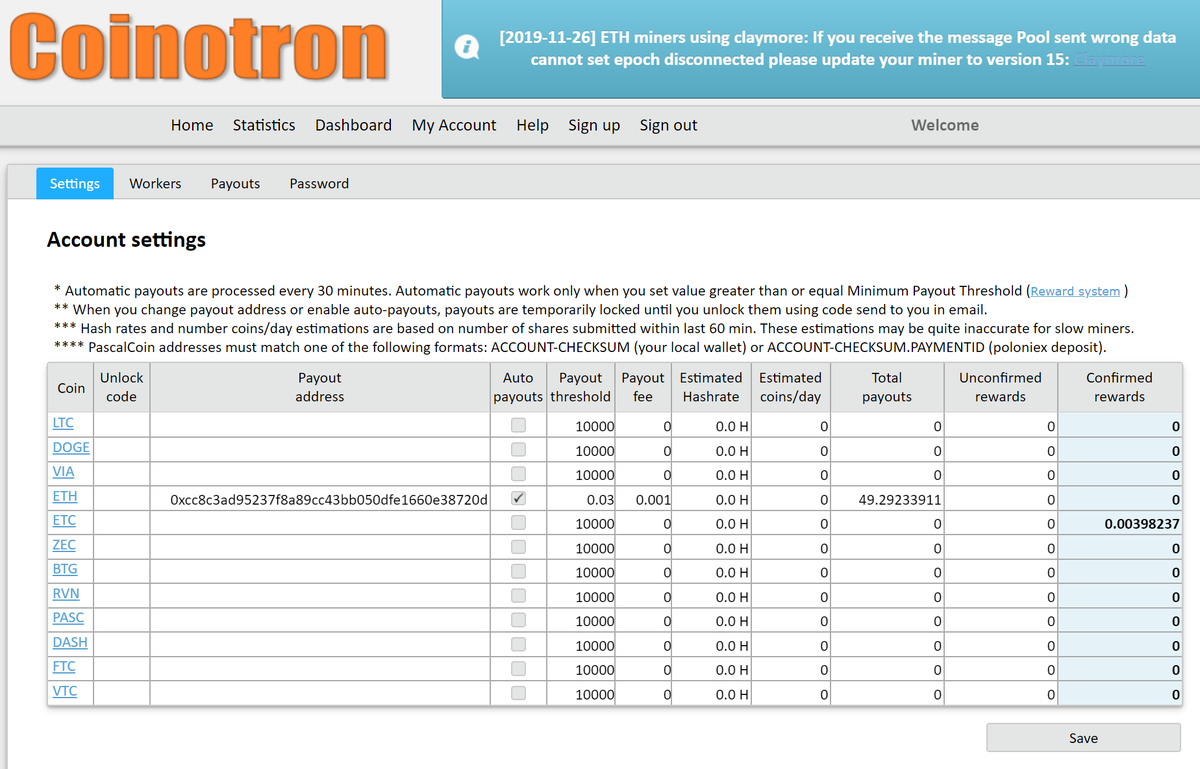Click Sign out in the navigation bar
This screenshot has height=769, width=1200.
[x=669, y=125]
